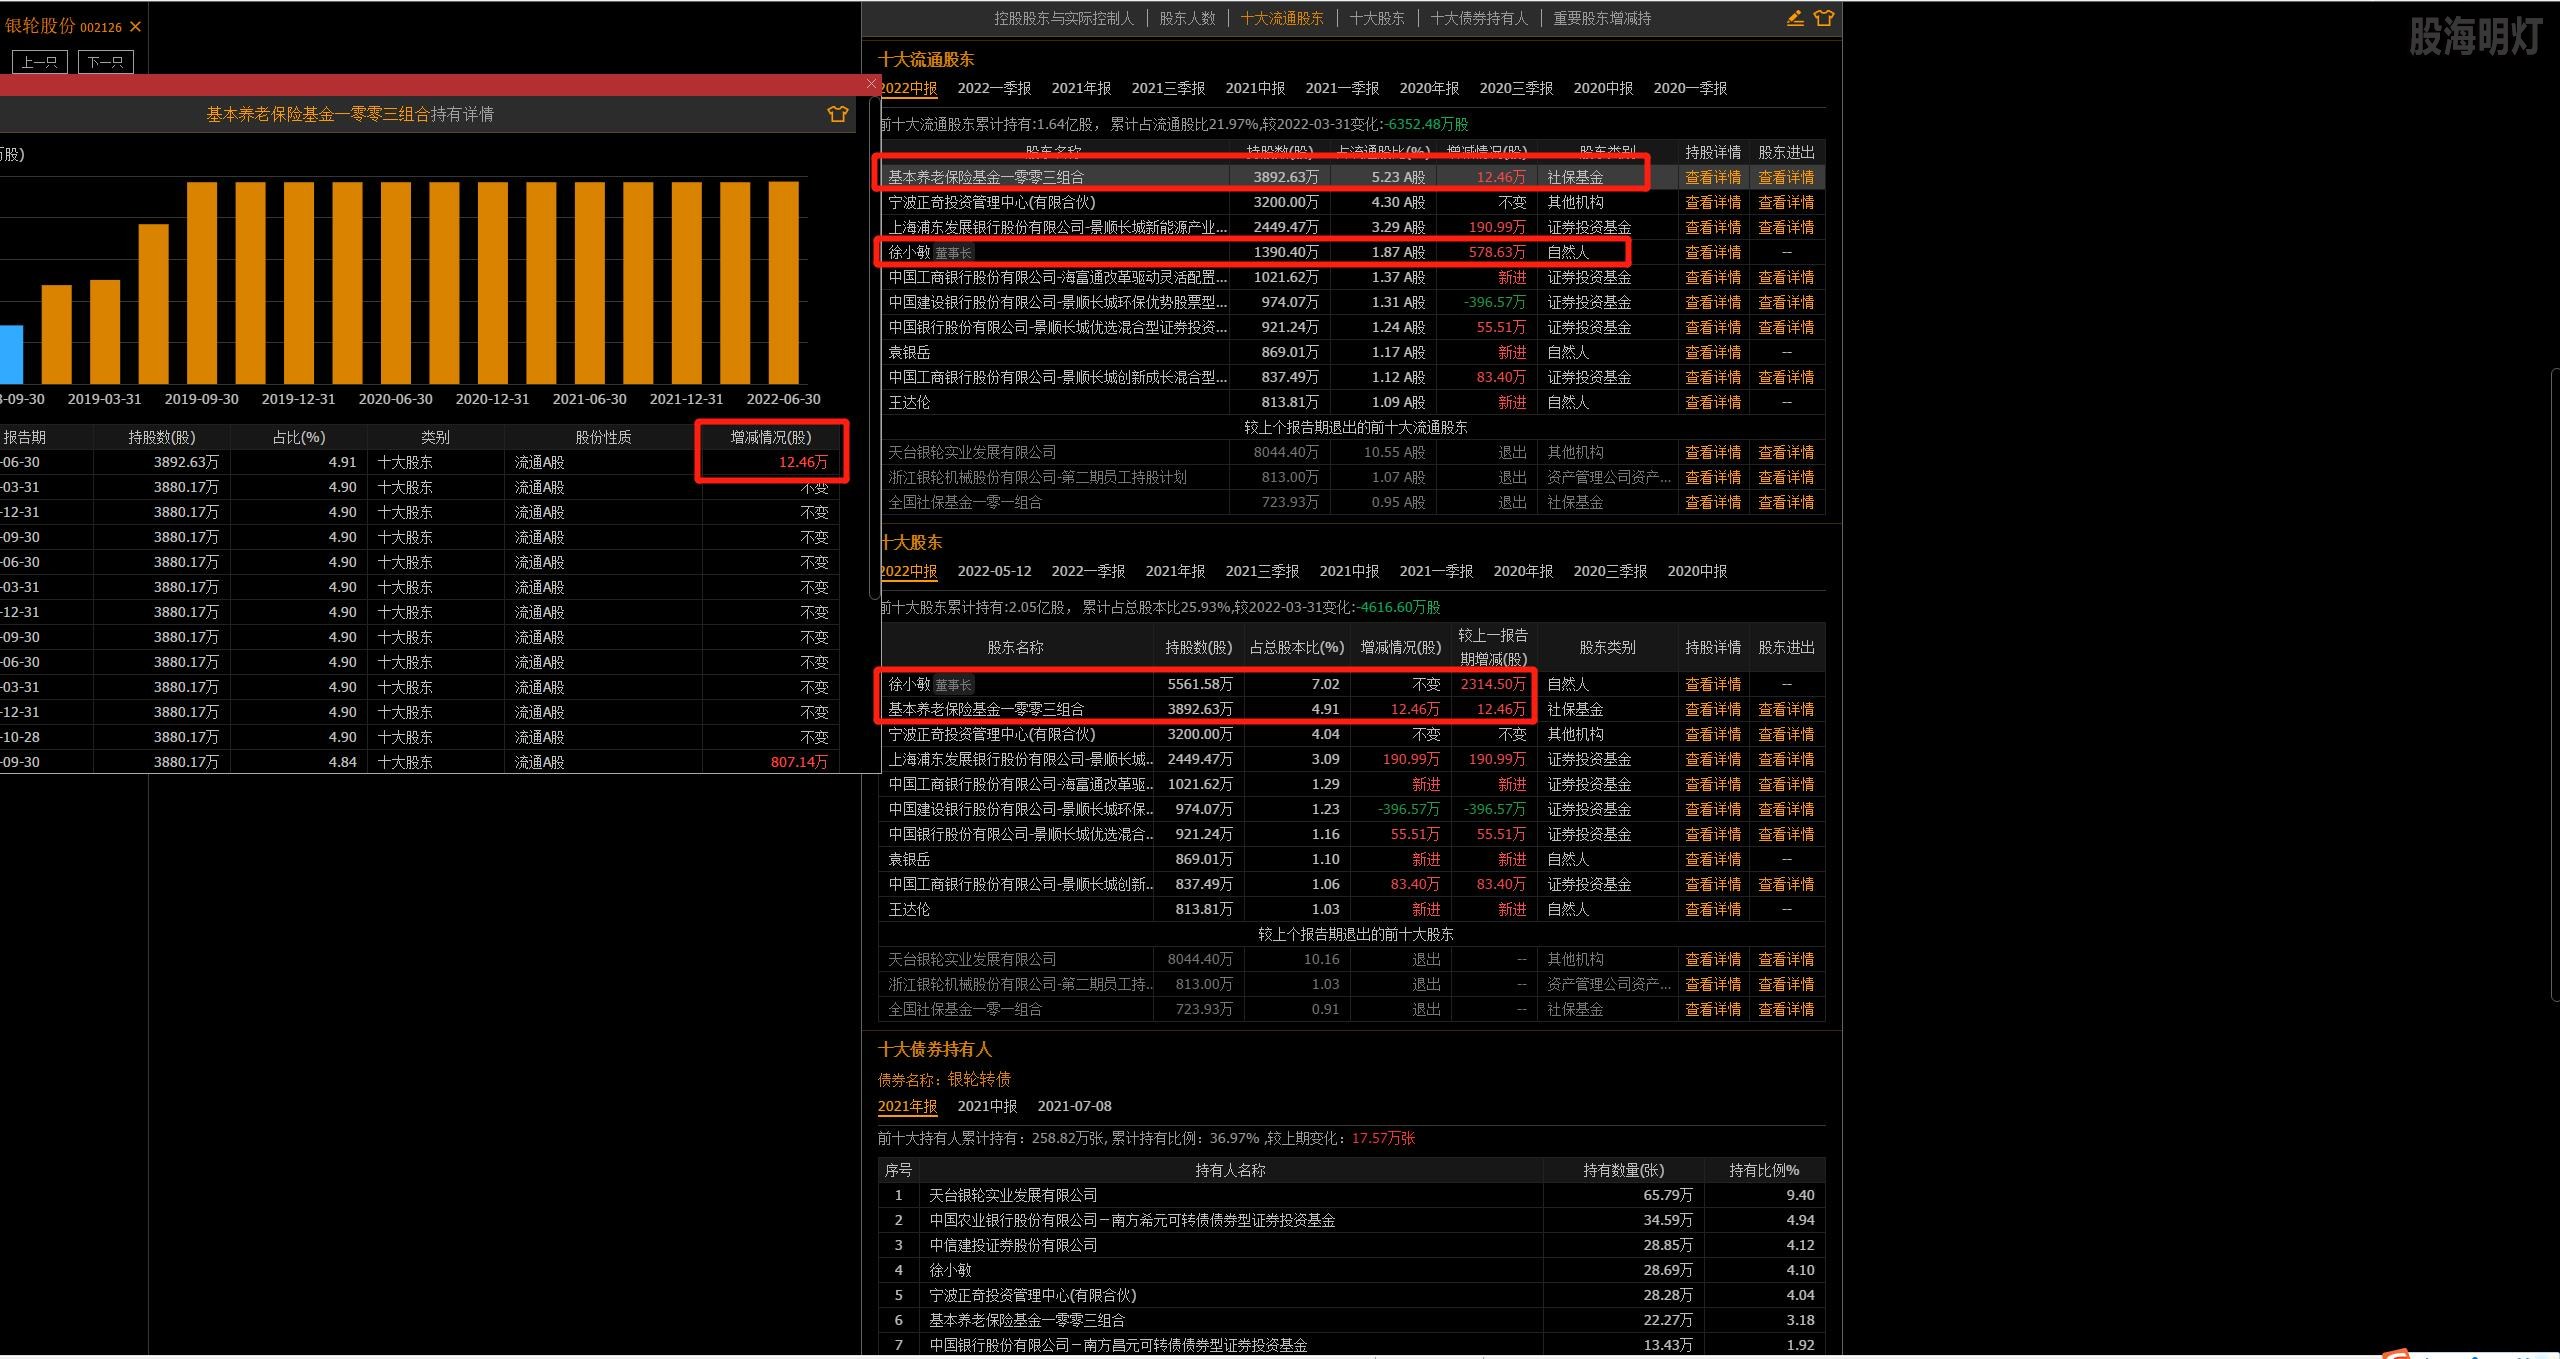Open 股东进出 查看详情 for 宁波正奇 in 十大流通股东
The width and height of the screenshot is (2560, 1359).
pos(1786,202)
